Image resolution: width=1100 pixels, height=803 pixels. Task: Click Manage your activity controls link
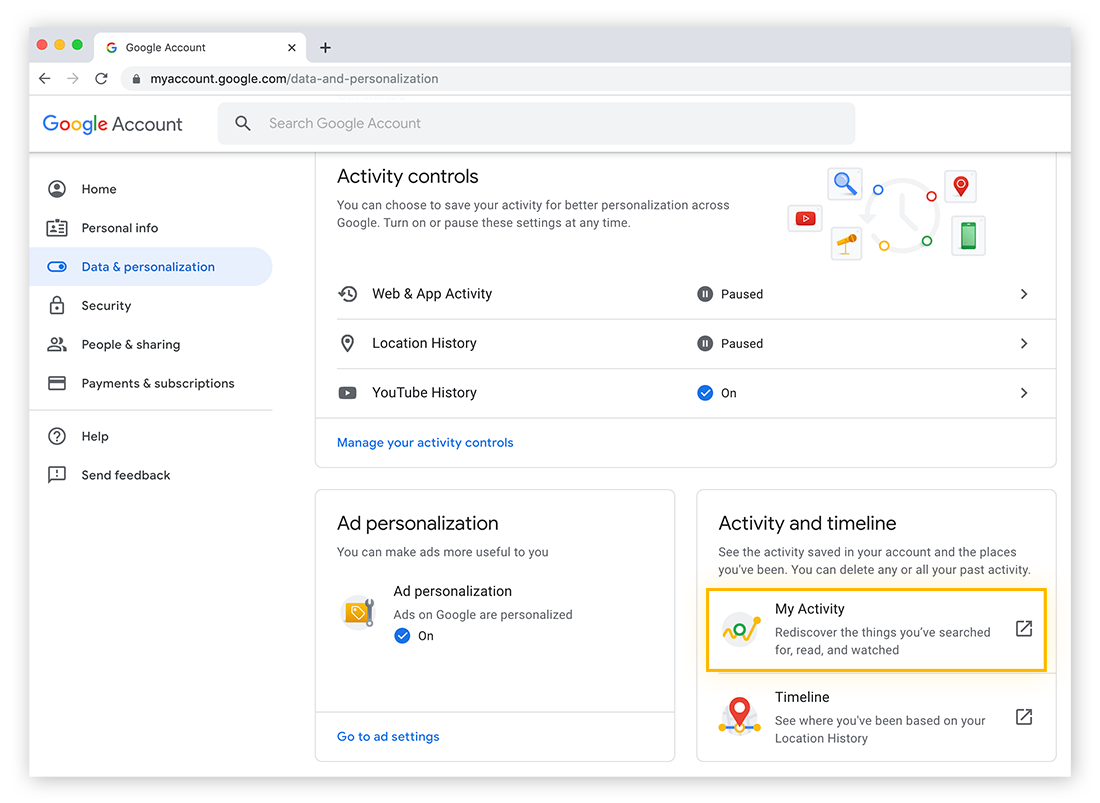[424, 442]
